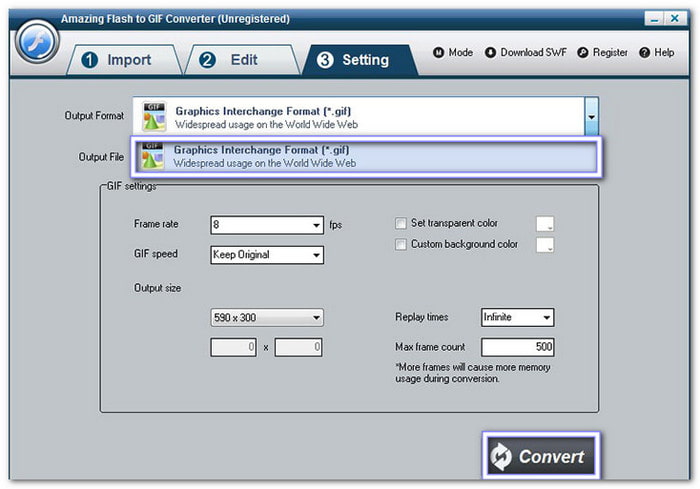Click the Replay times label
700x489 pixels.
(x=422, y=317)
